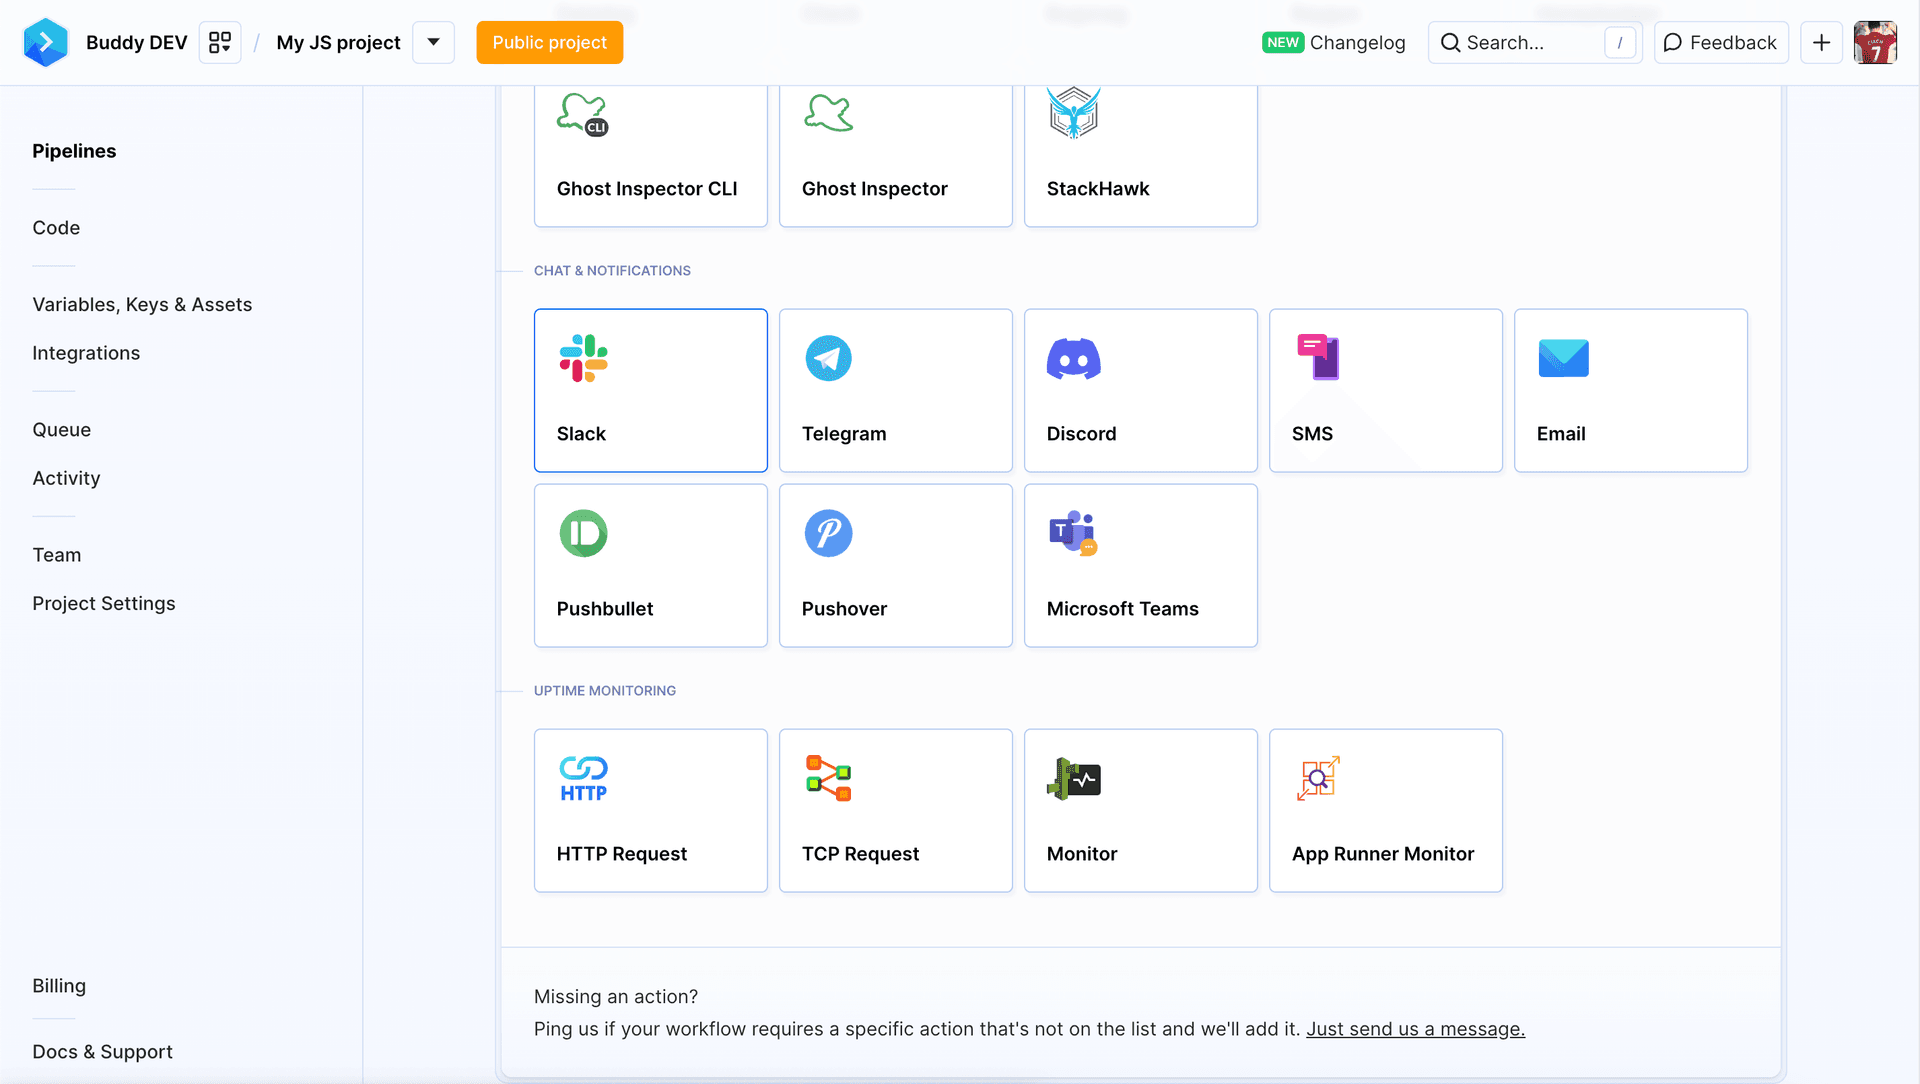Choose the Telegram action icon
Viewport: 1920px width, 1084px height.
tap(829, 358)
